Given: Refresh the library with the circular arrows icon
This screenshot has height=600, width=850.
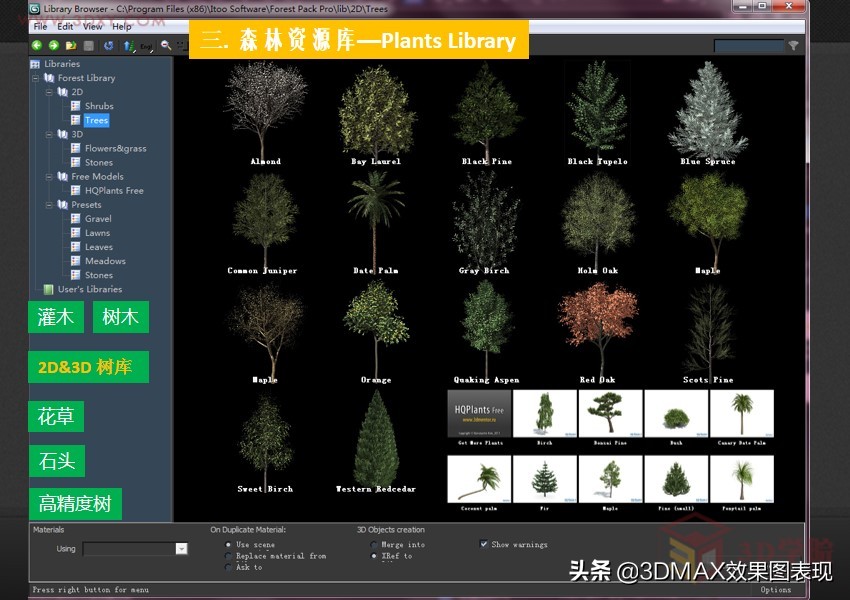Looking at the screenshot, I should 108,45.
